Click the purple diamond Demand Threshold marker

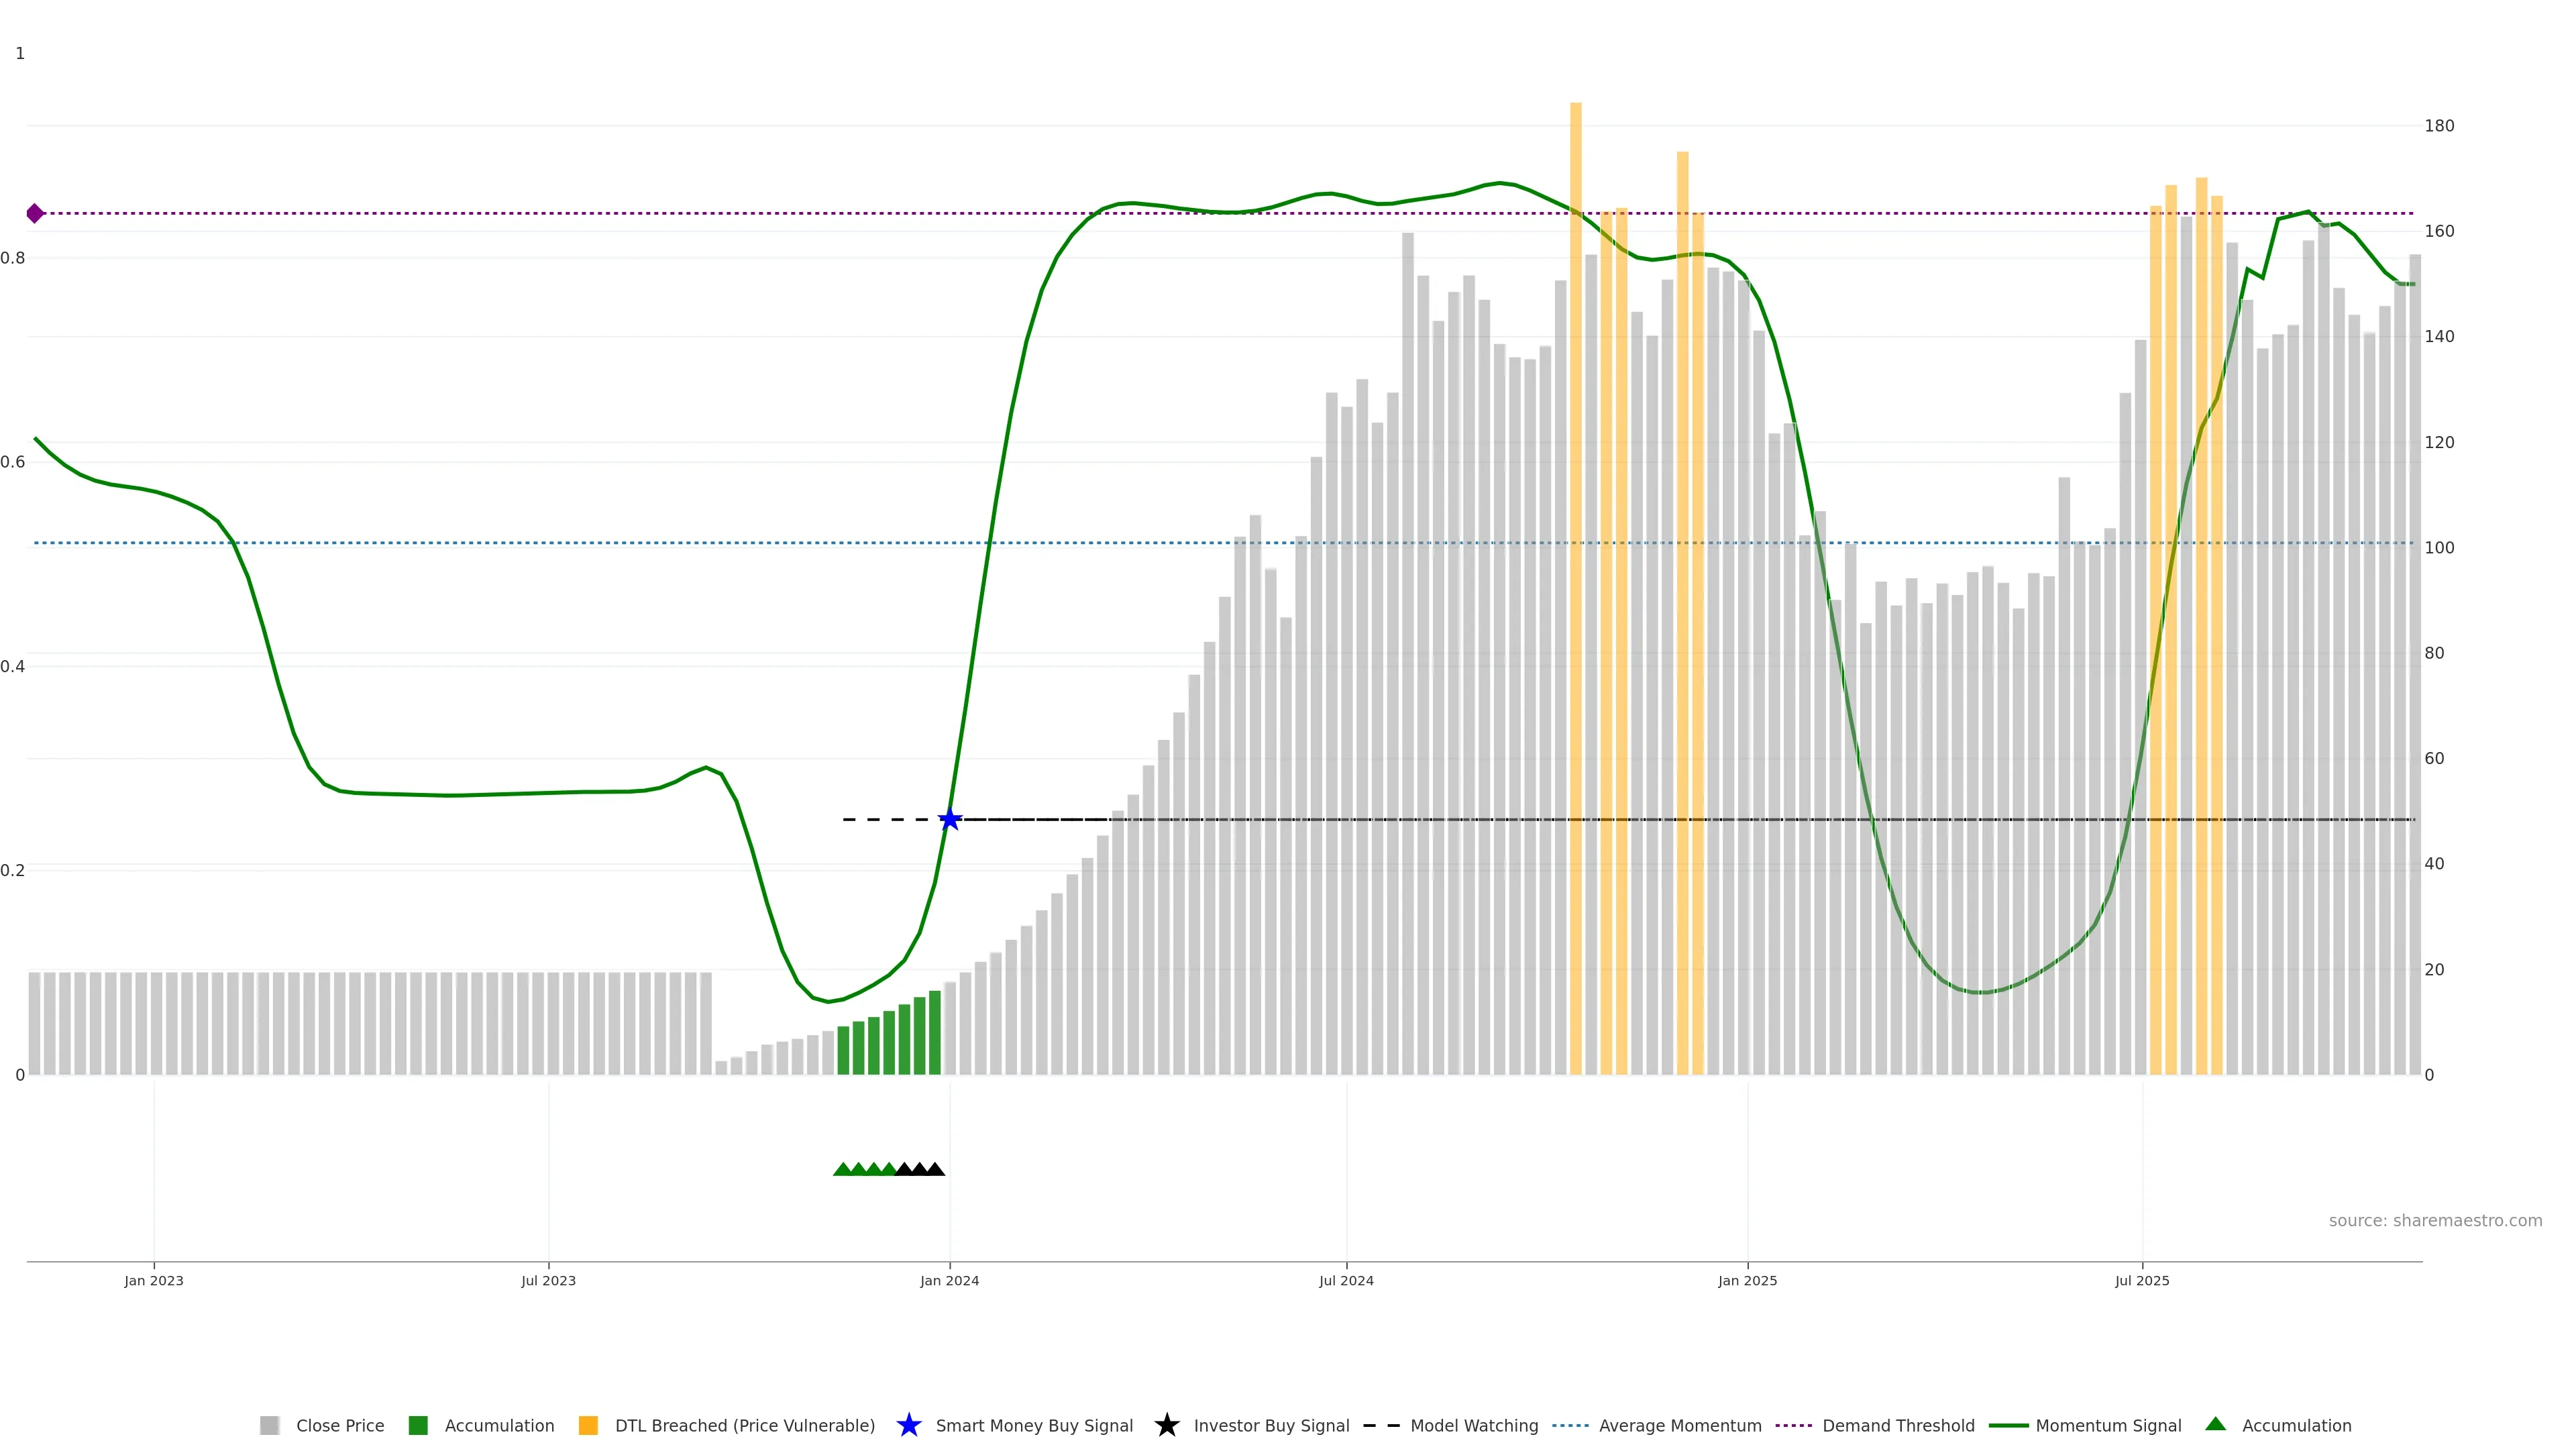35,213
